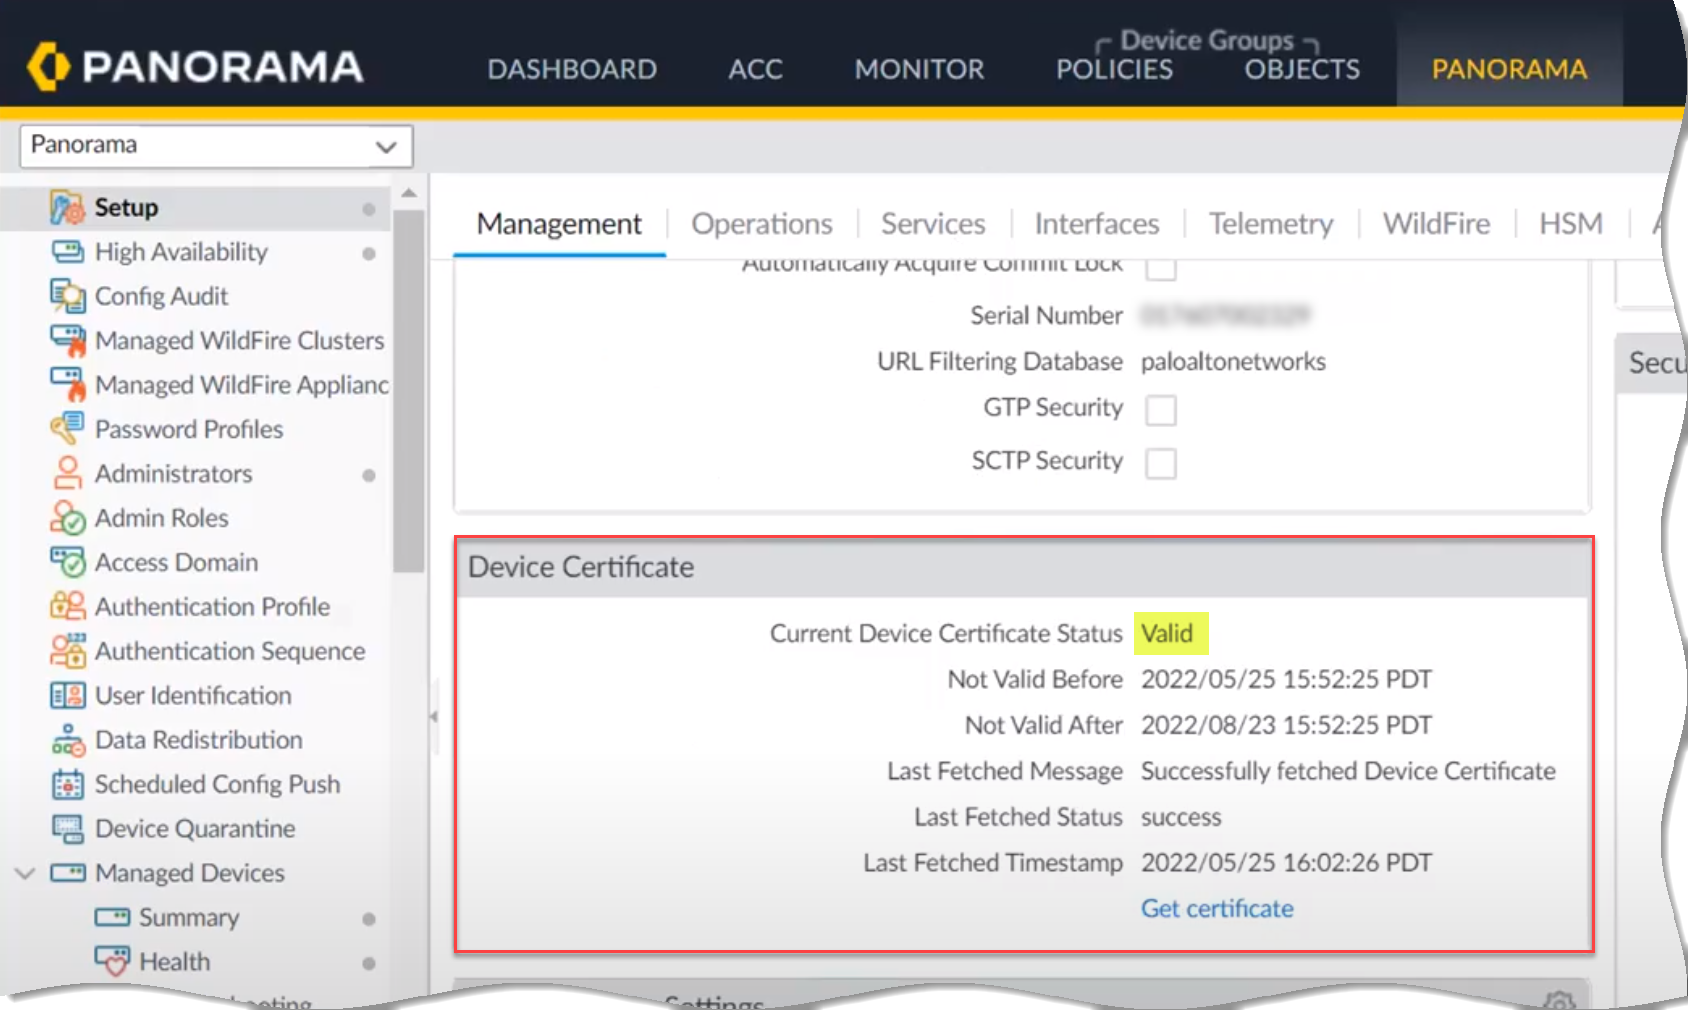The image size is (1688, 1010).
Task: Click the Config Audit icon
Action: point(67,297)
